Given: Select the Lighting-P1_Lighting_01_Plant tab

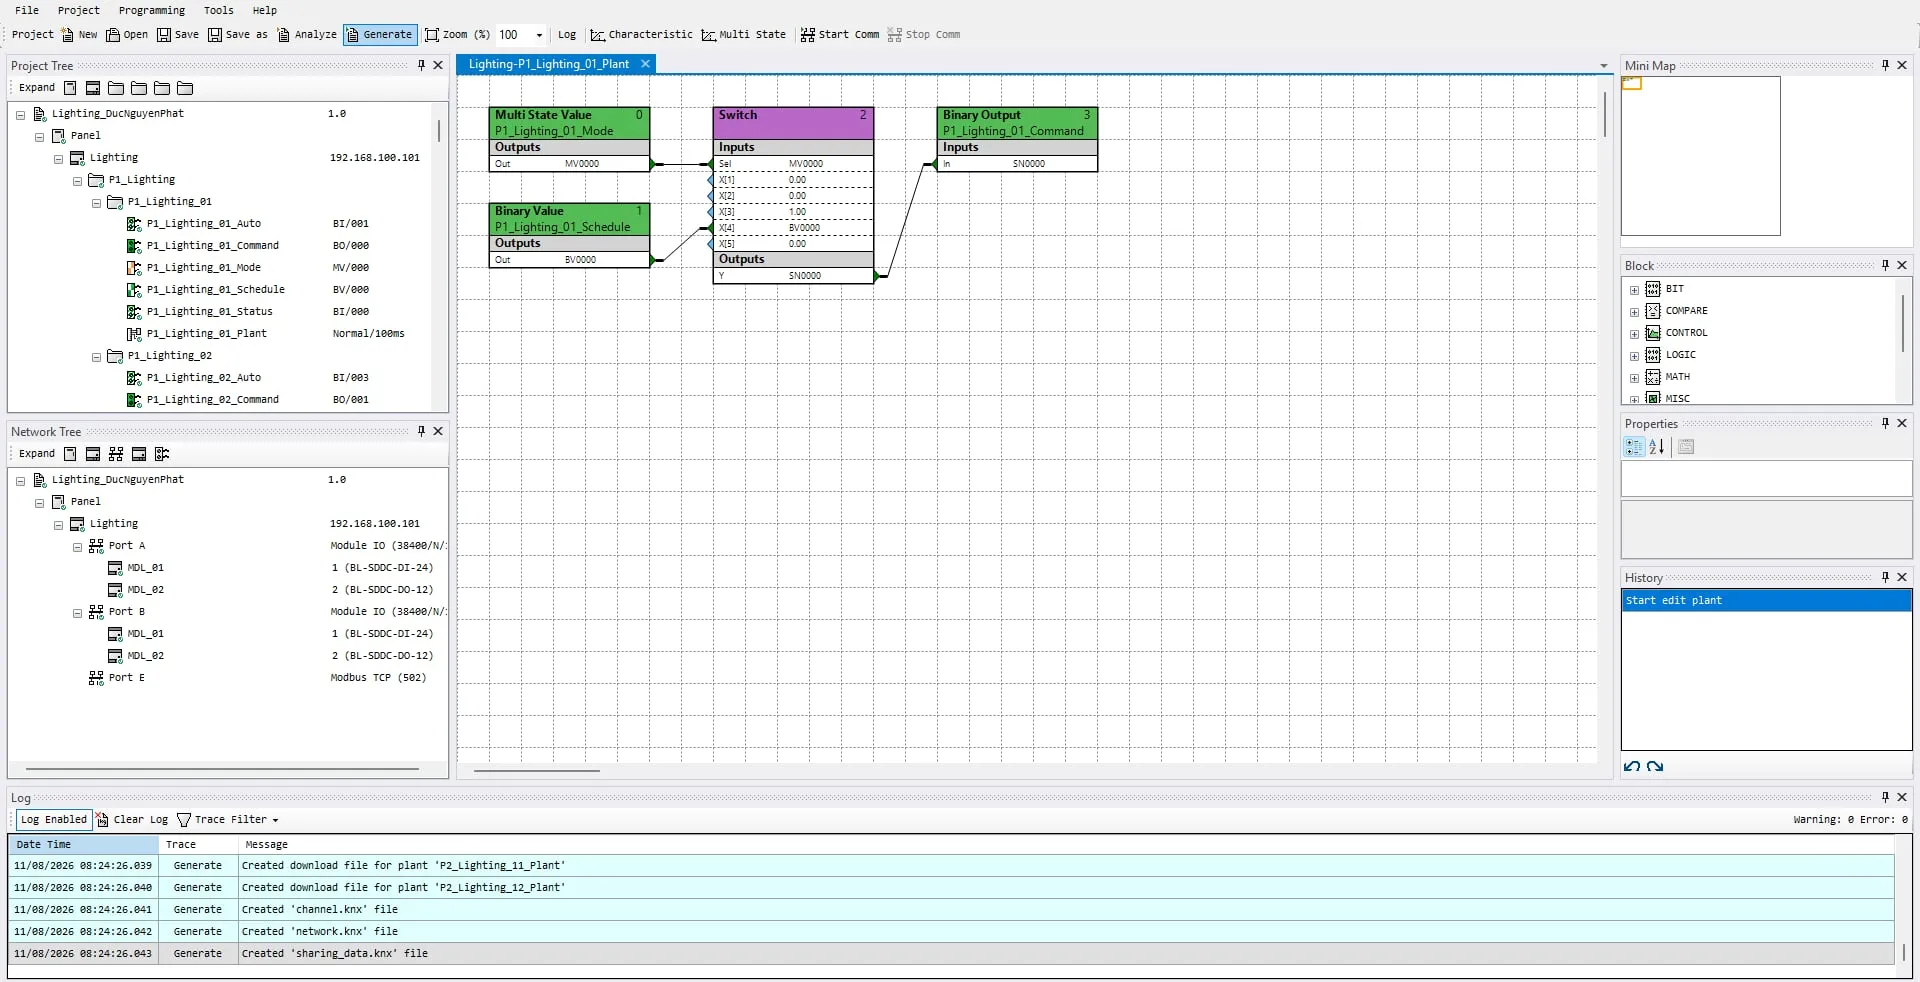Looking at the screenshot, I should (x=549, y=64).
